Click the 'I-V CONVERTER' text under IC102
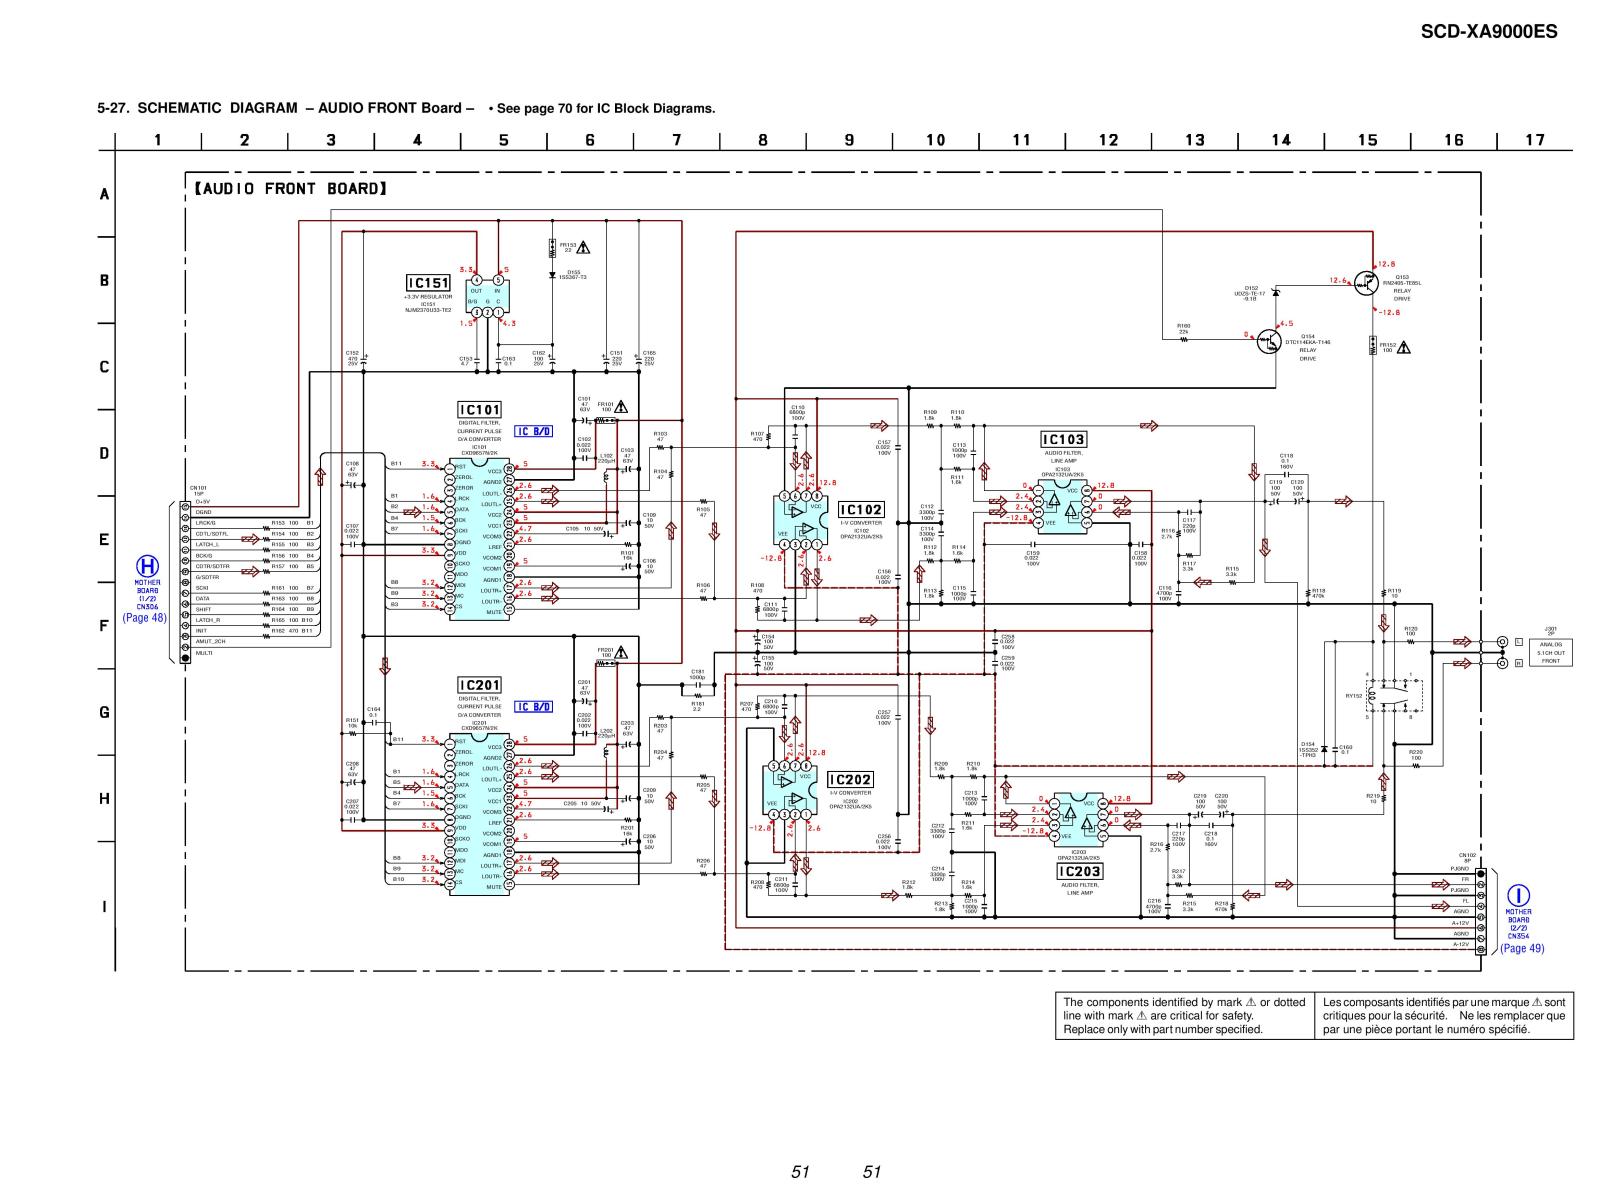This screenshot has height=1202, width=1599. tap(861, 523)
